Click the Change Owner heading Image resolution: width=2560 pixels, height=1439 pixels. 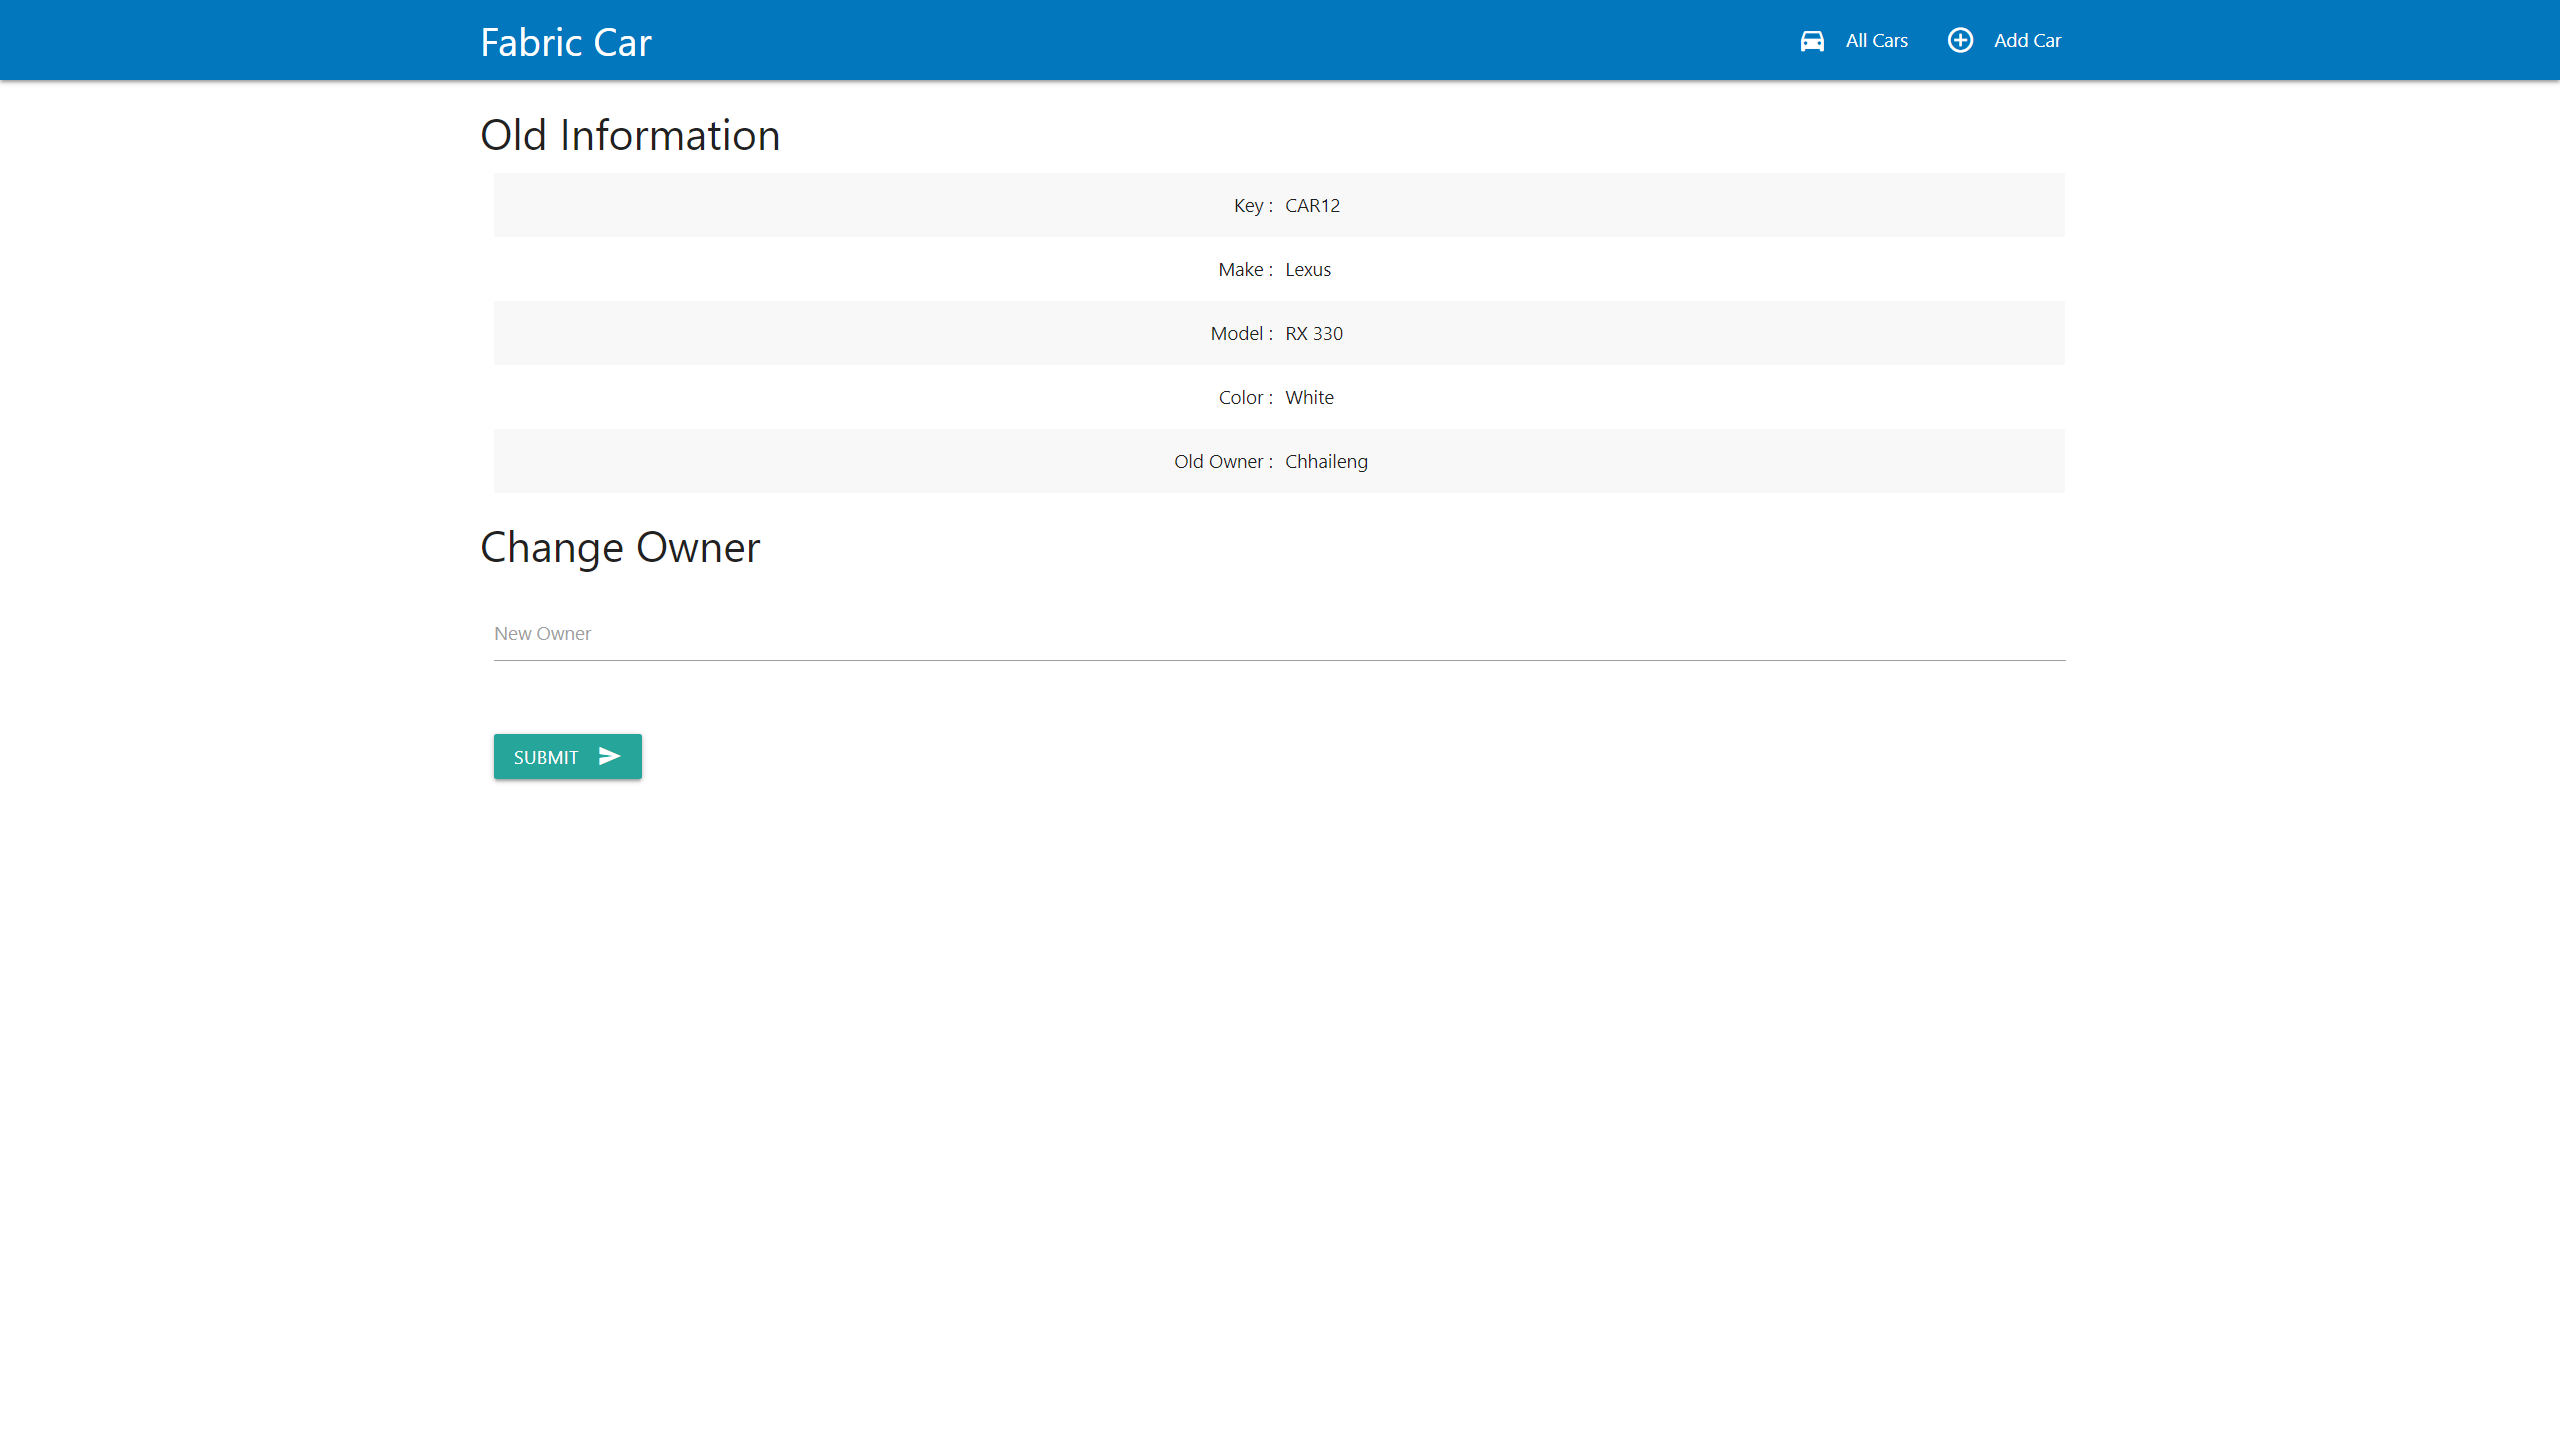click(x=620, y=547)
